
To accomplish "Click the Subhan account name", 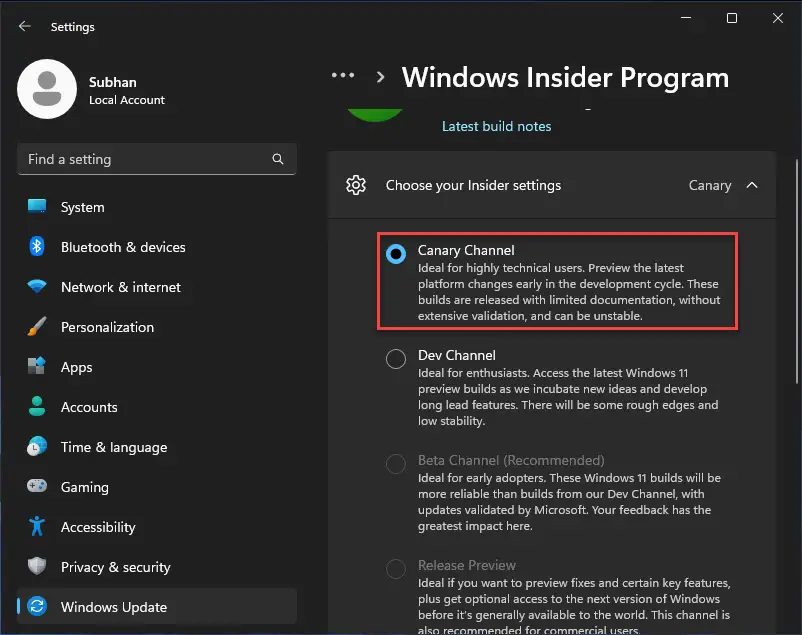I will point(113,82).
